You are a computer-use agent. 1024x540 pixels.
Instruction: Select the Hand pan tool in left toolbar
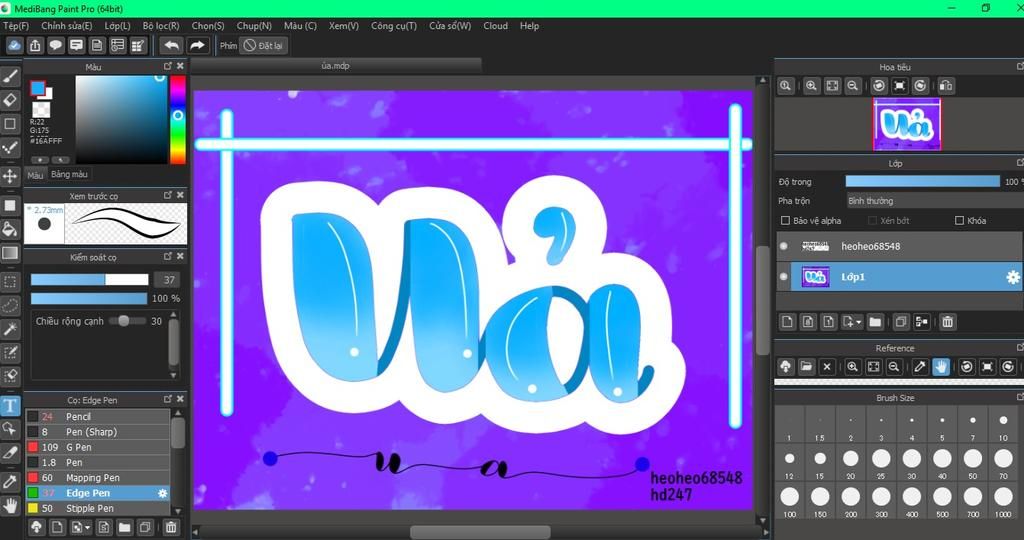[x=10, y=505]
